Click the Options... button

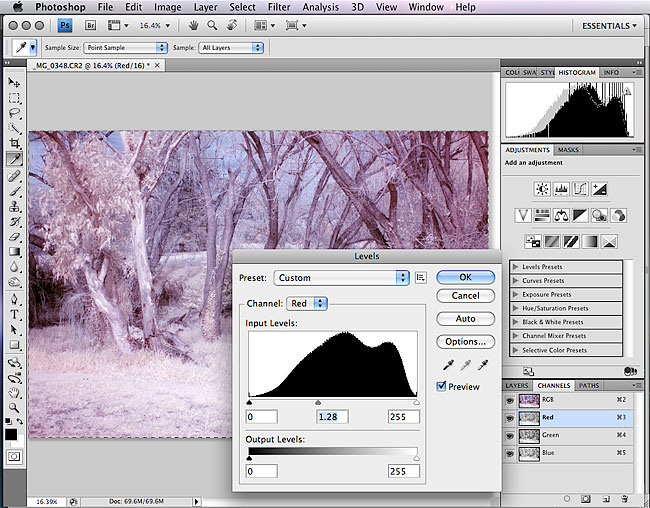pyautogui.click(x=466, y=342)
